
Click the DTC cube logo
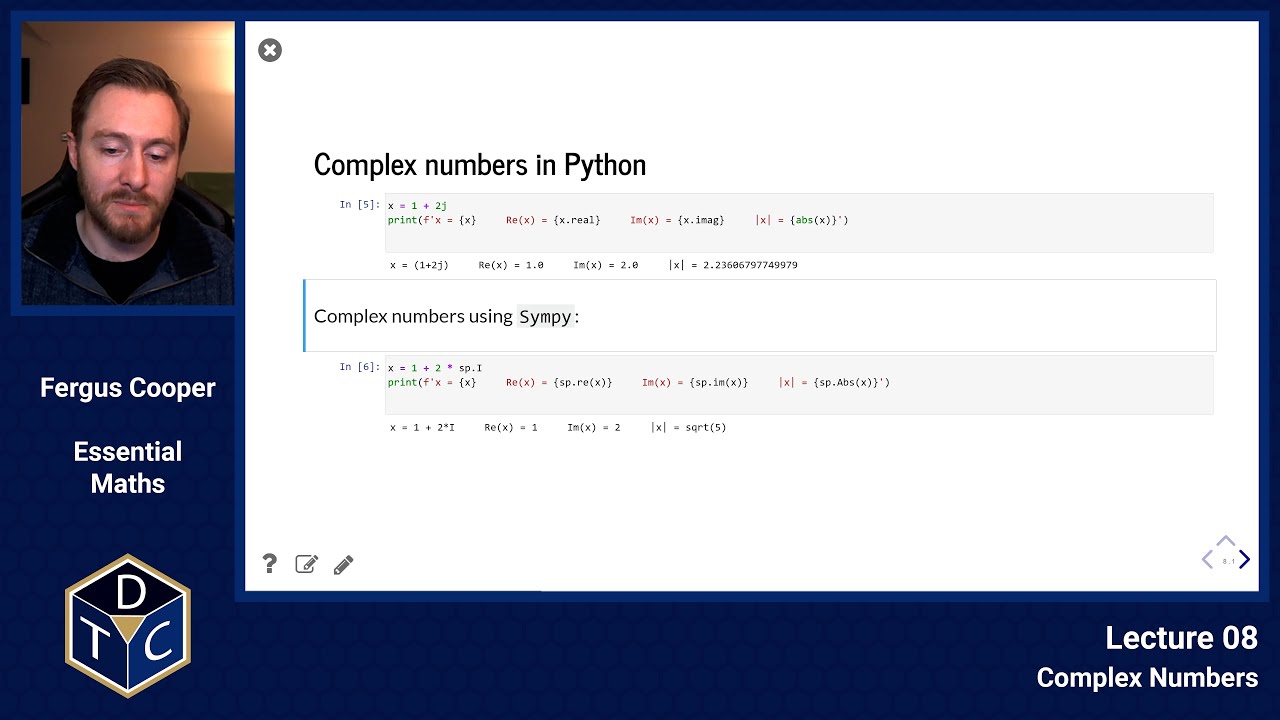(128, 625)
